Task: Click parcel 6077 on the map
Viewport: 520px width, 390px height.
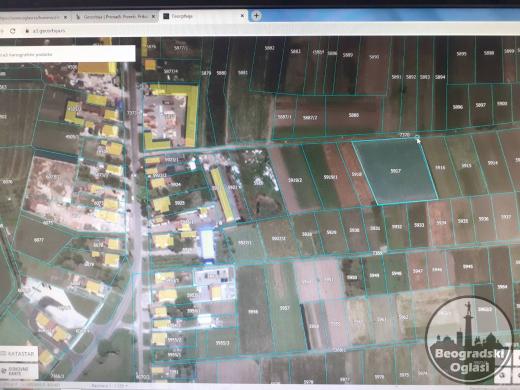Action: (39, 240)
